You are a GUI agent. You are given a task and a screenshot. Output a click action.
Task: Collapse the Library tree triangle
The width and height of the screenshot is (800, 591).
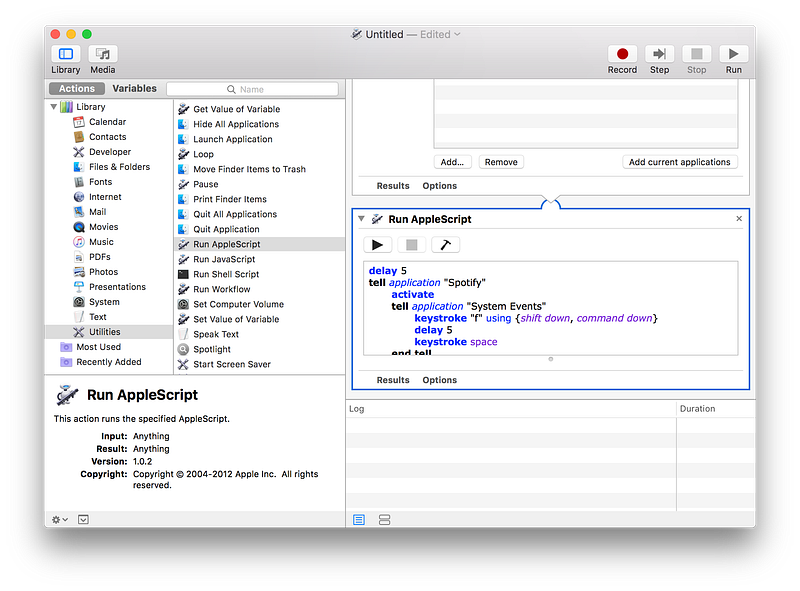tap(54, 107)
